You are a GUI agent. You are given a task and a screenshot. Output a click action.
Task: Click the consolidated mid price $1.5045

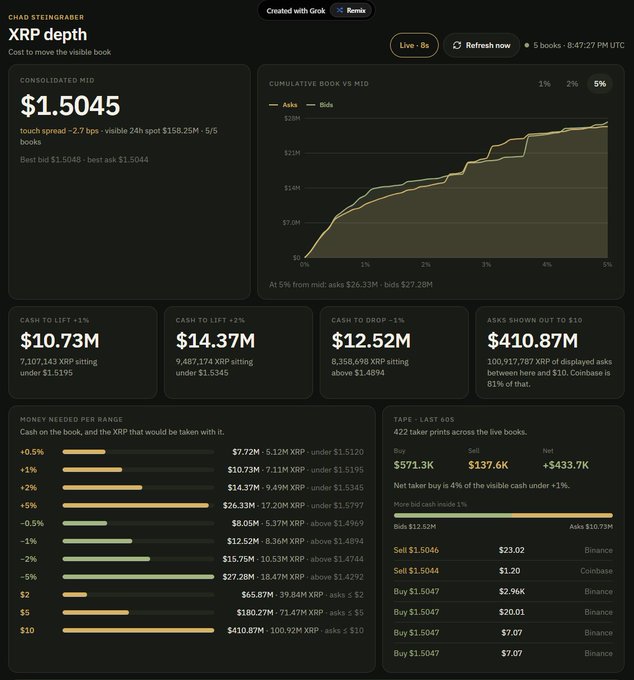70,105
